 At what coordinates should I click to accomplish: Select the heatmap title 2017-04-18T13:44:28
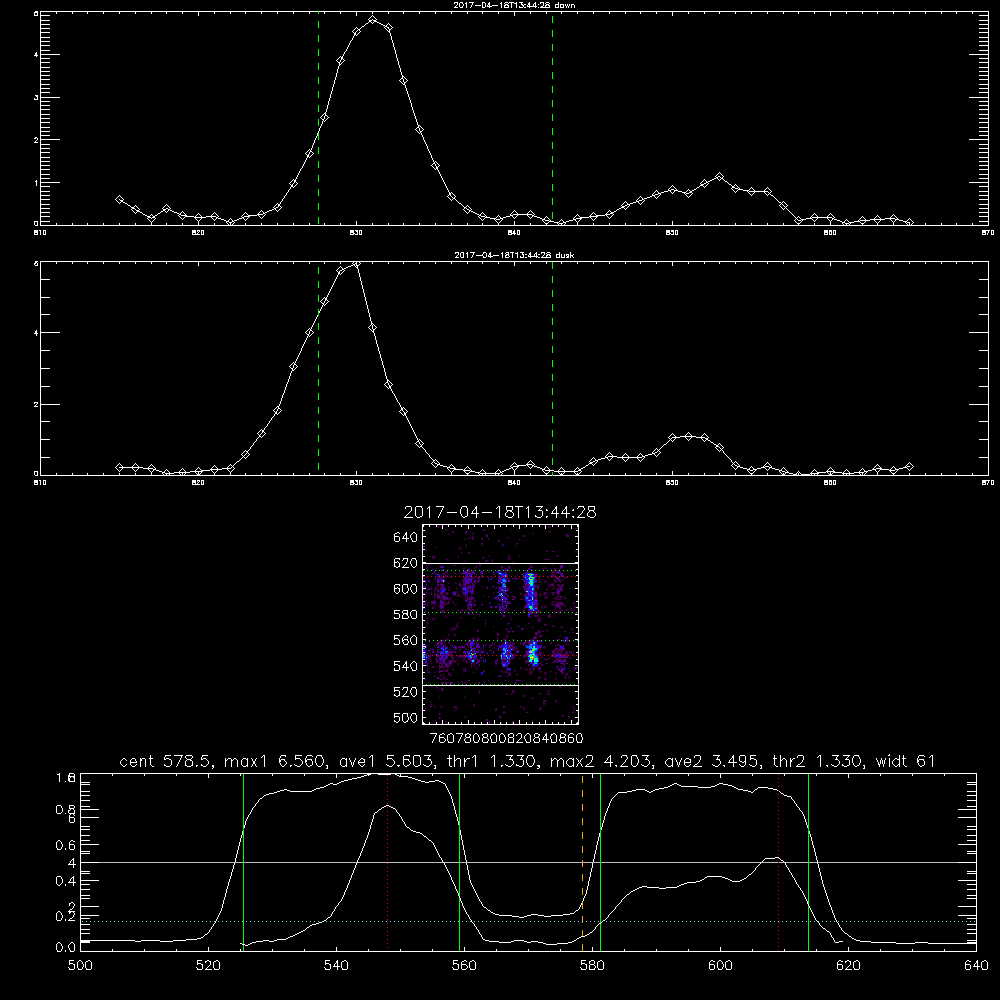pos(500,512)
